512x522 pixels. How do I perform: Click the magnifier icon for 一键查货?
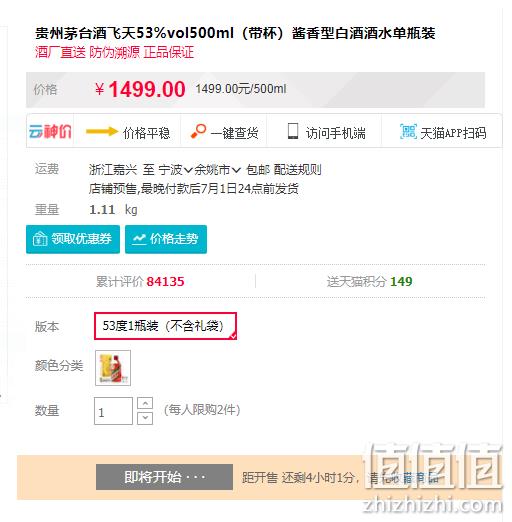click(x=198, y=131)
